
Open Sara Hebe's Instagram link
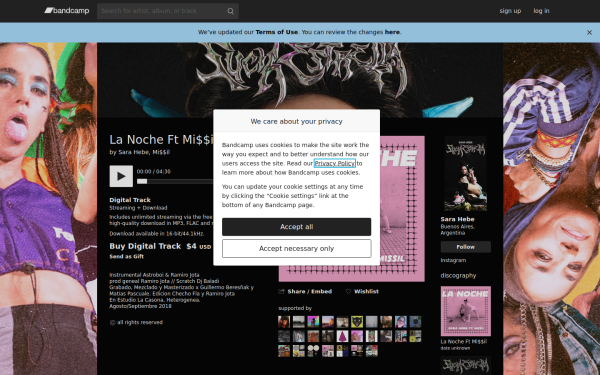click(453, 260)
